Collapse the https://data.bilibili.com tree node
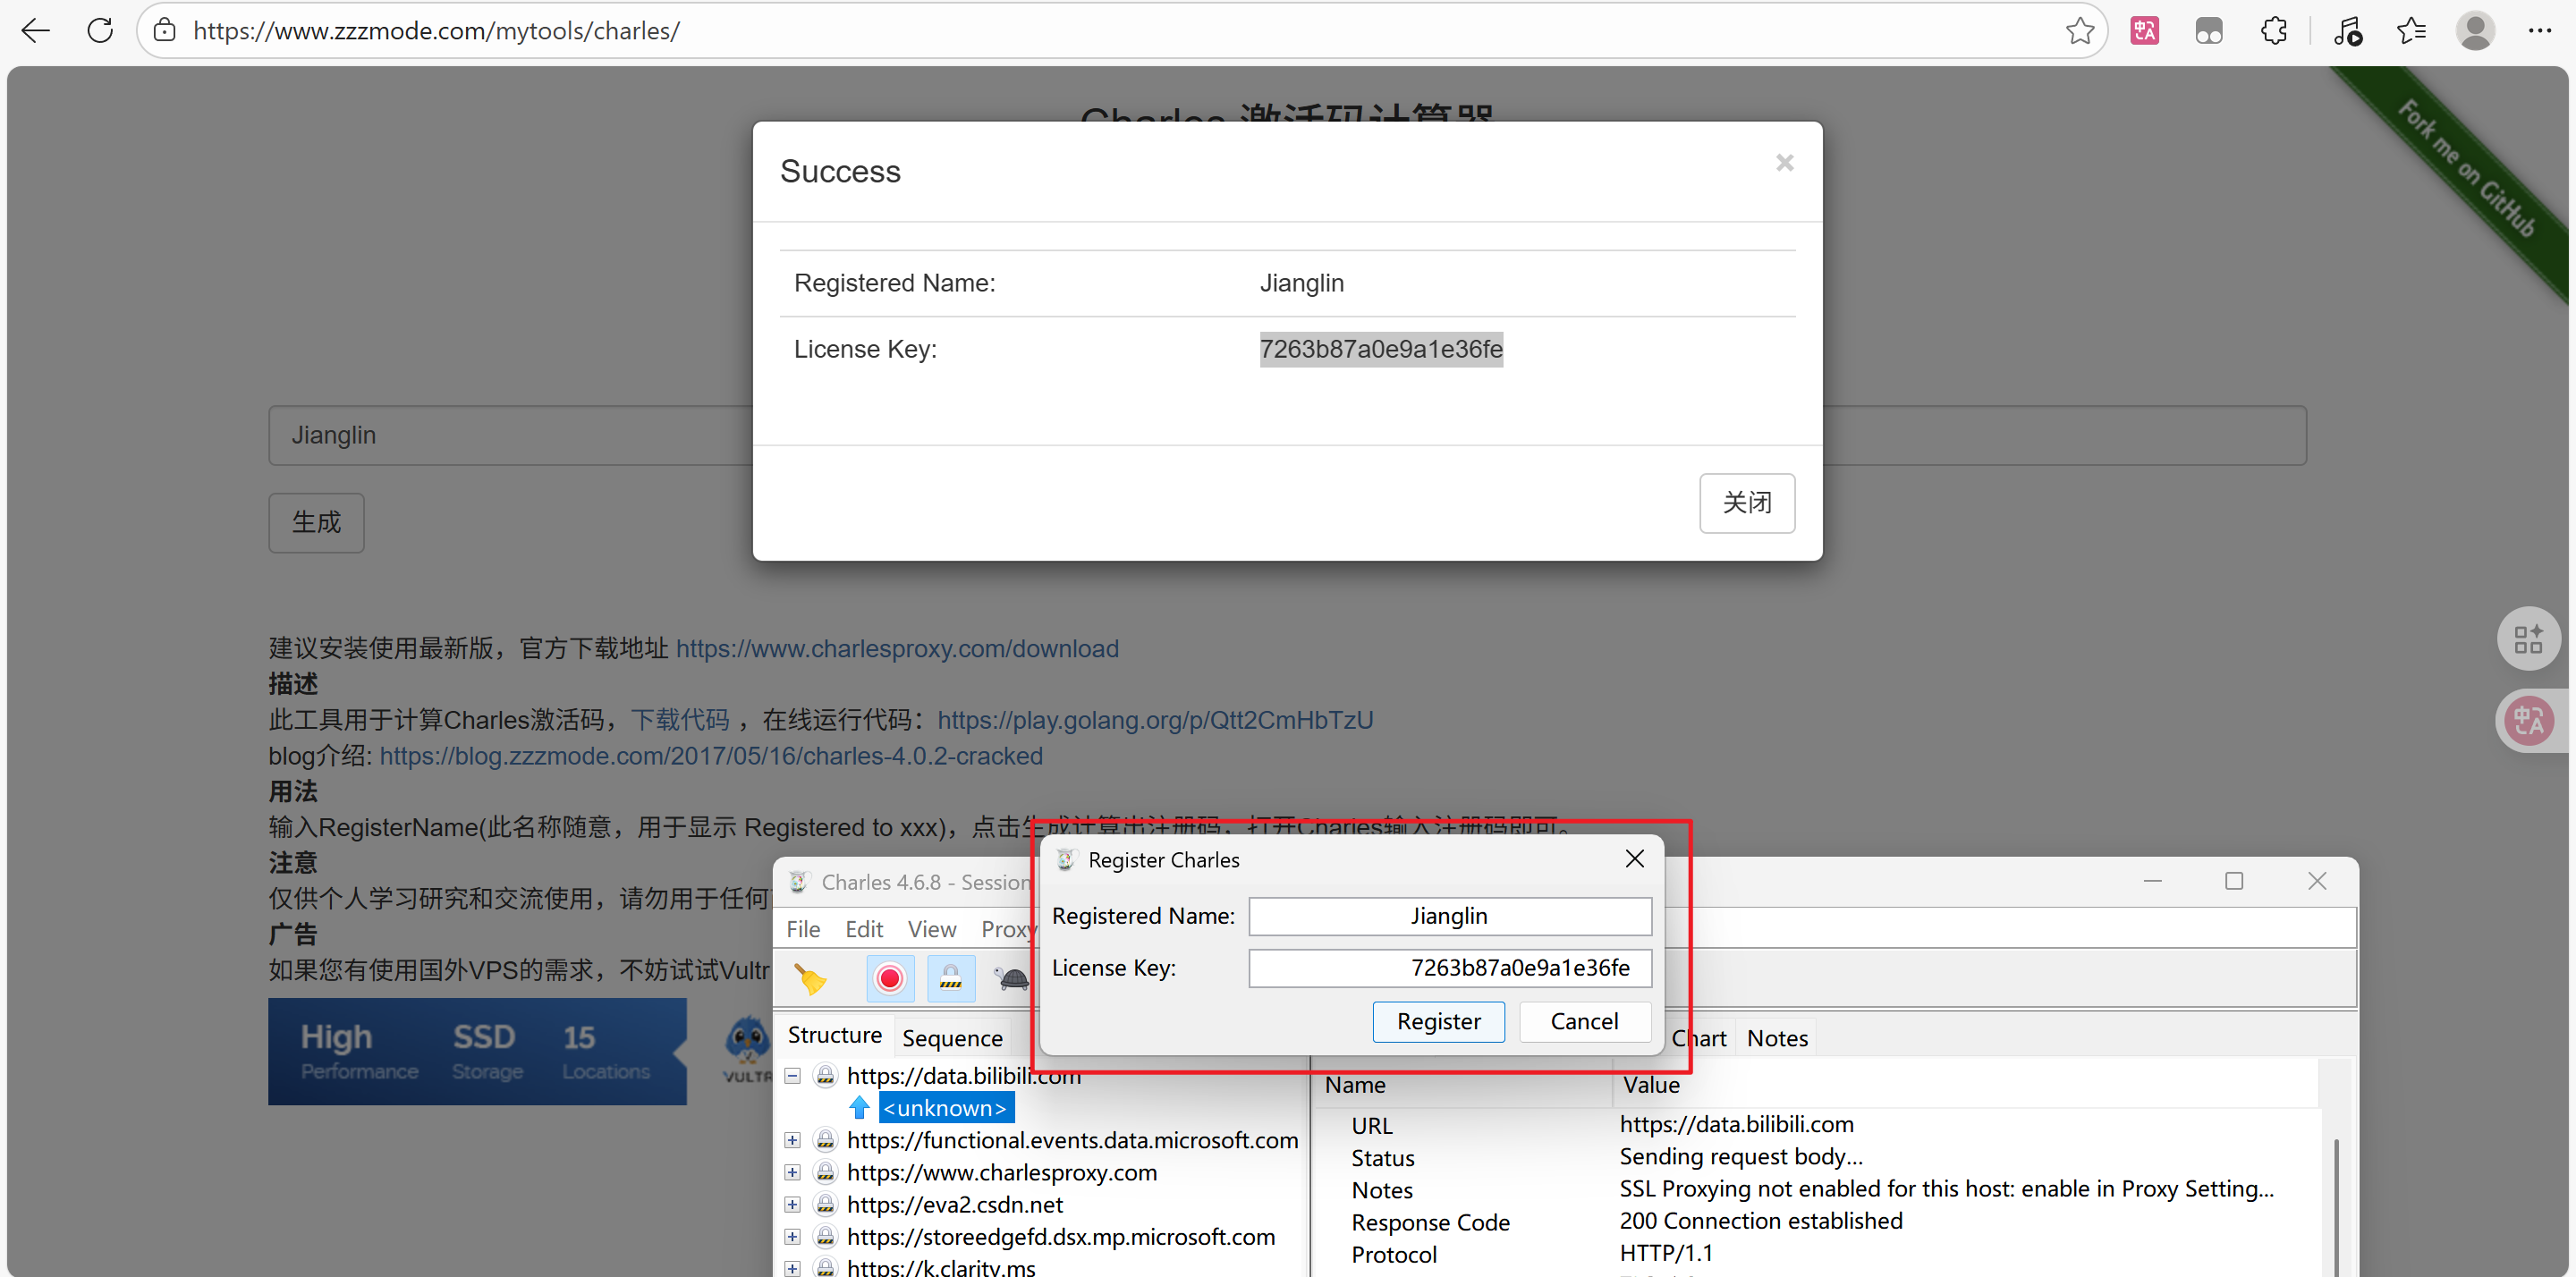The height and width of the screenshot is (1277, 2576). coord(792,1076)
